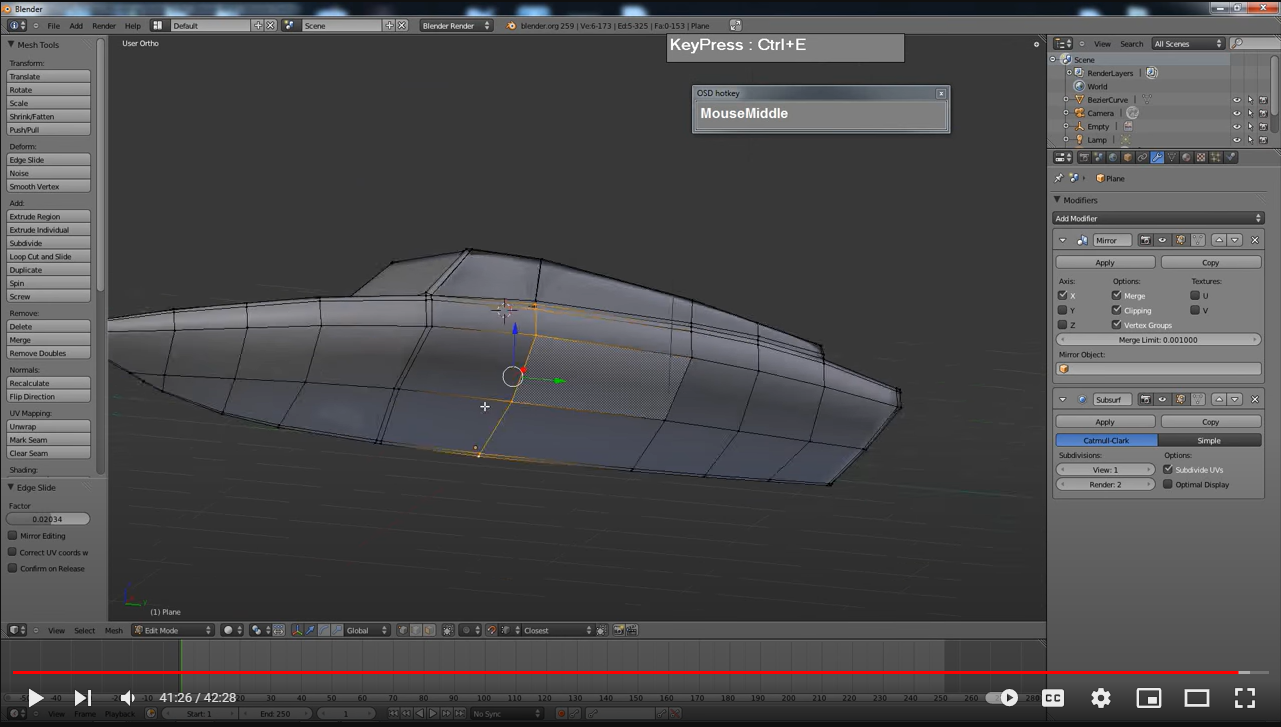Open the All Scenes outliner dropdown
This screenshot has height=727, width=1281.
1187,44
